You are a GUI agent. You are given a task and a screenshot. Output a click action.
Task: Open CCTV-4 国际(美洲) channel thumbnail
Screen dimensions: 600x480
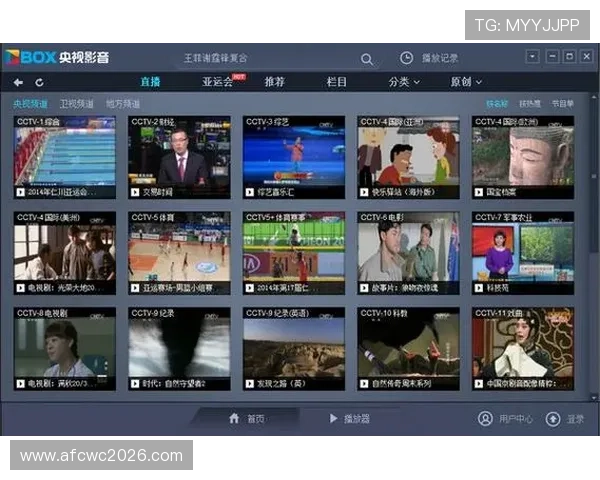65,253
